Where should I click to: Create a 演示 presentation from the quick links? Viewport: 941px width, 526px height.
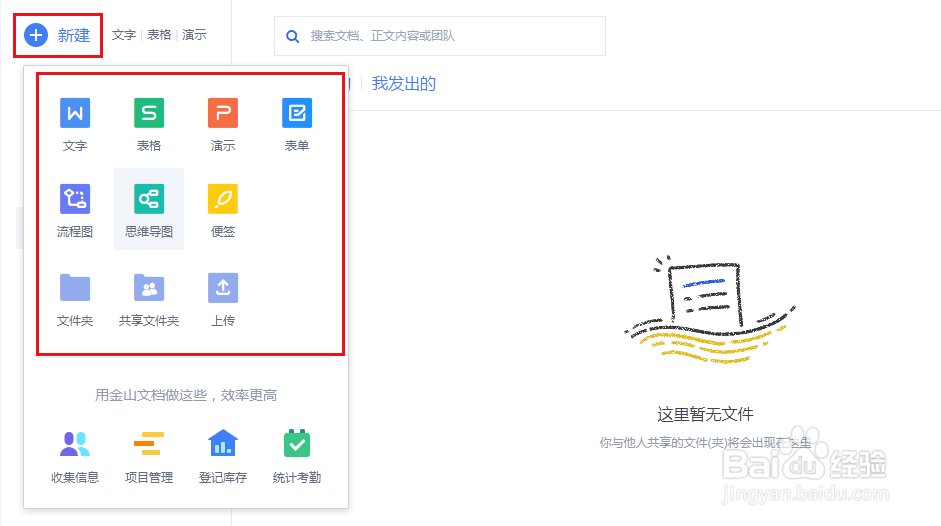click(194, 35)
